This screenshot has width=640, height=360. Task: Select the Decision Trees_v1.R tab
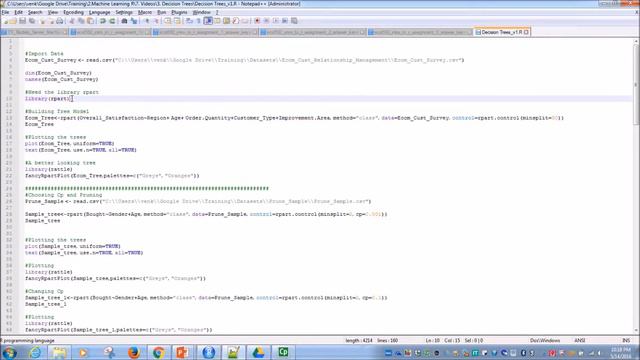(502, 32)
